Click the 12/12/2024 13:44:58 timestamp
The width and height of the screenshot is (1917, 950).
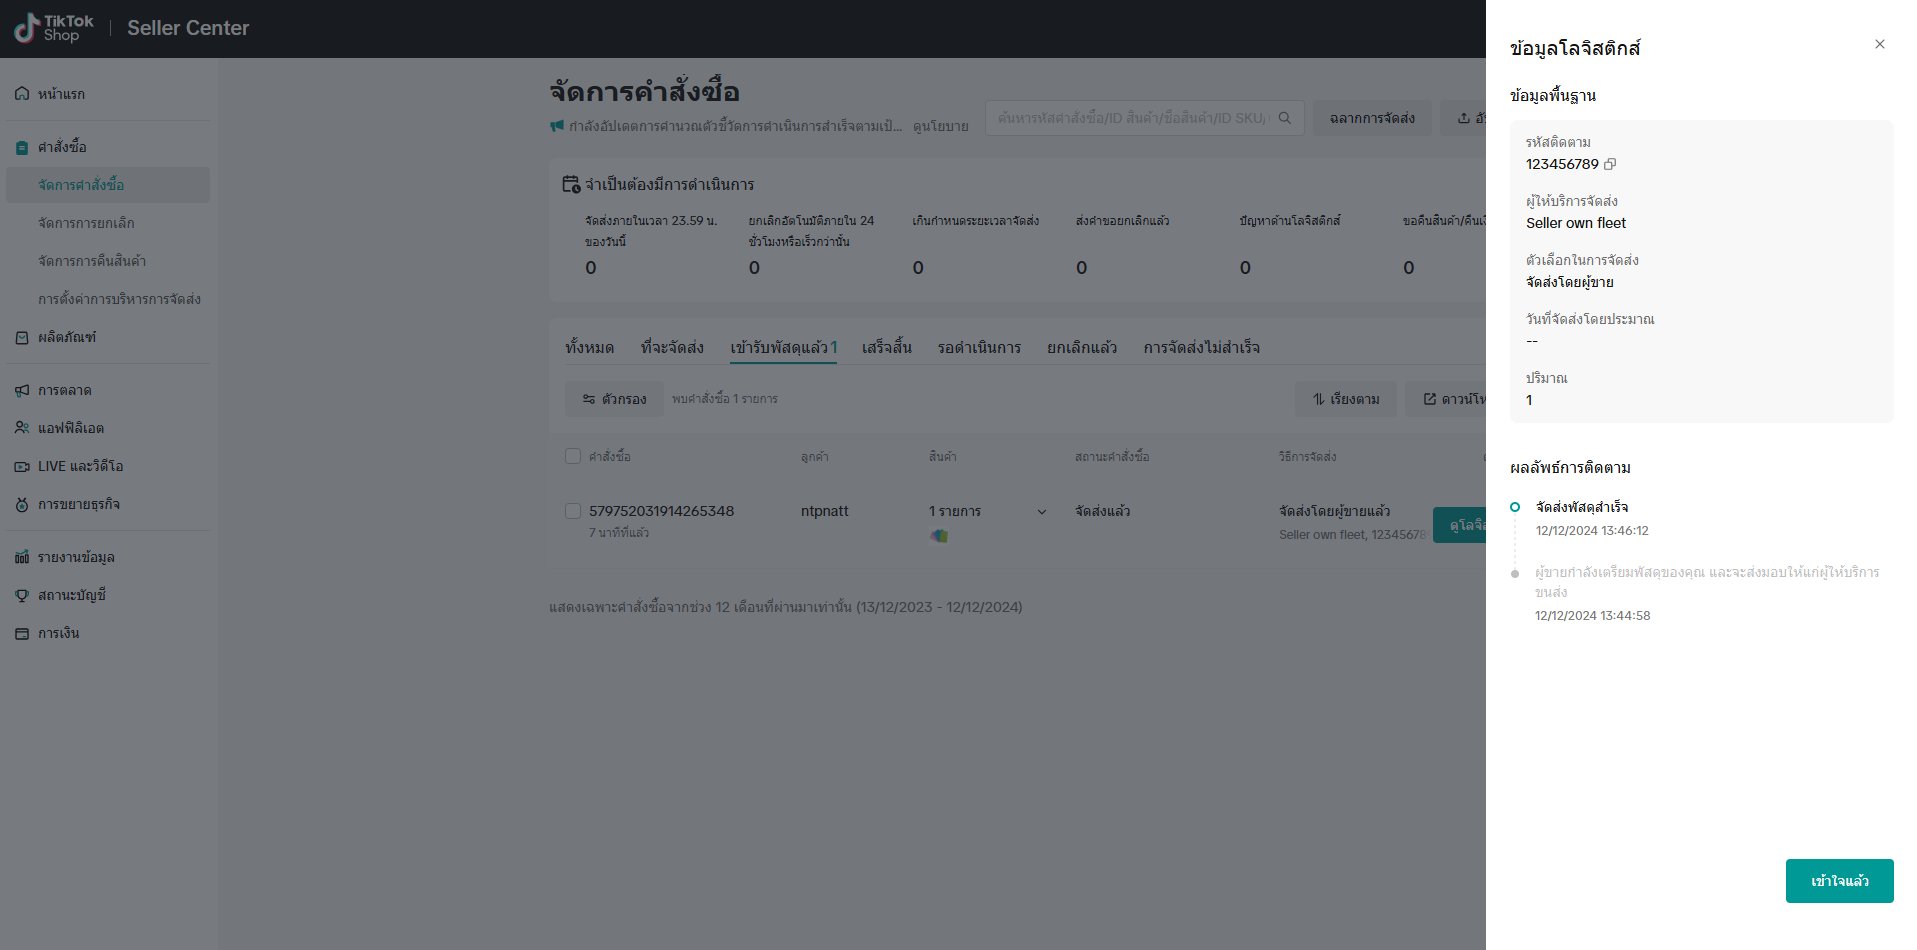coord(1593,616)
